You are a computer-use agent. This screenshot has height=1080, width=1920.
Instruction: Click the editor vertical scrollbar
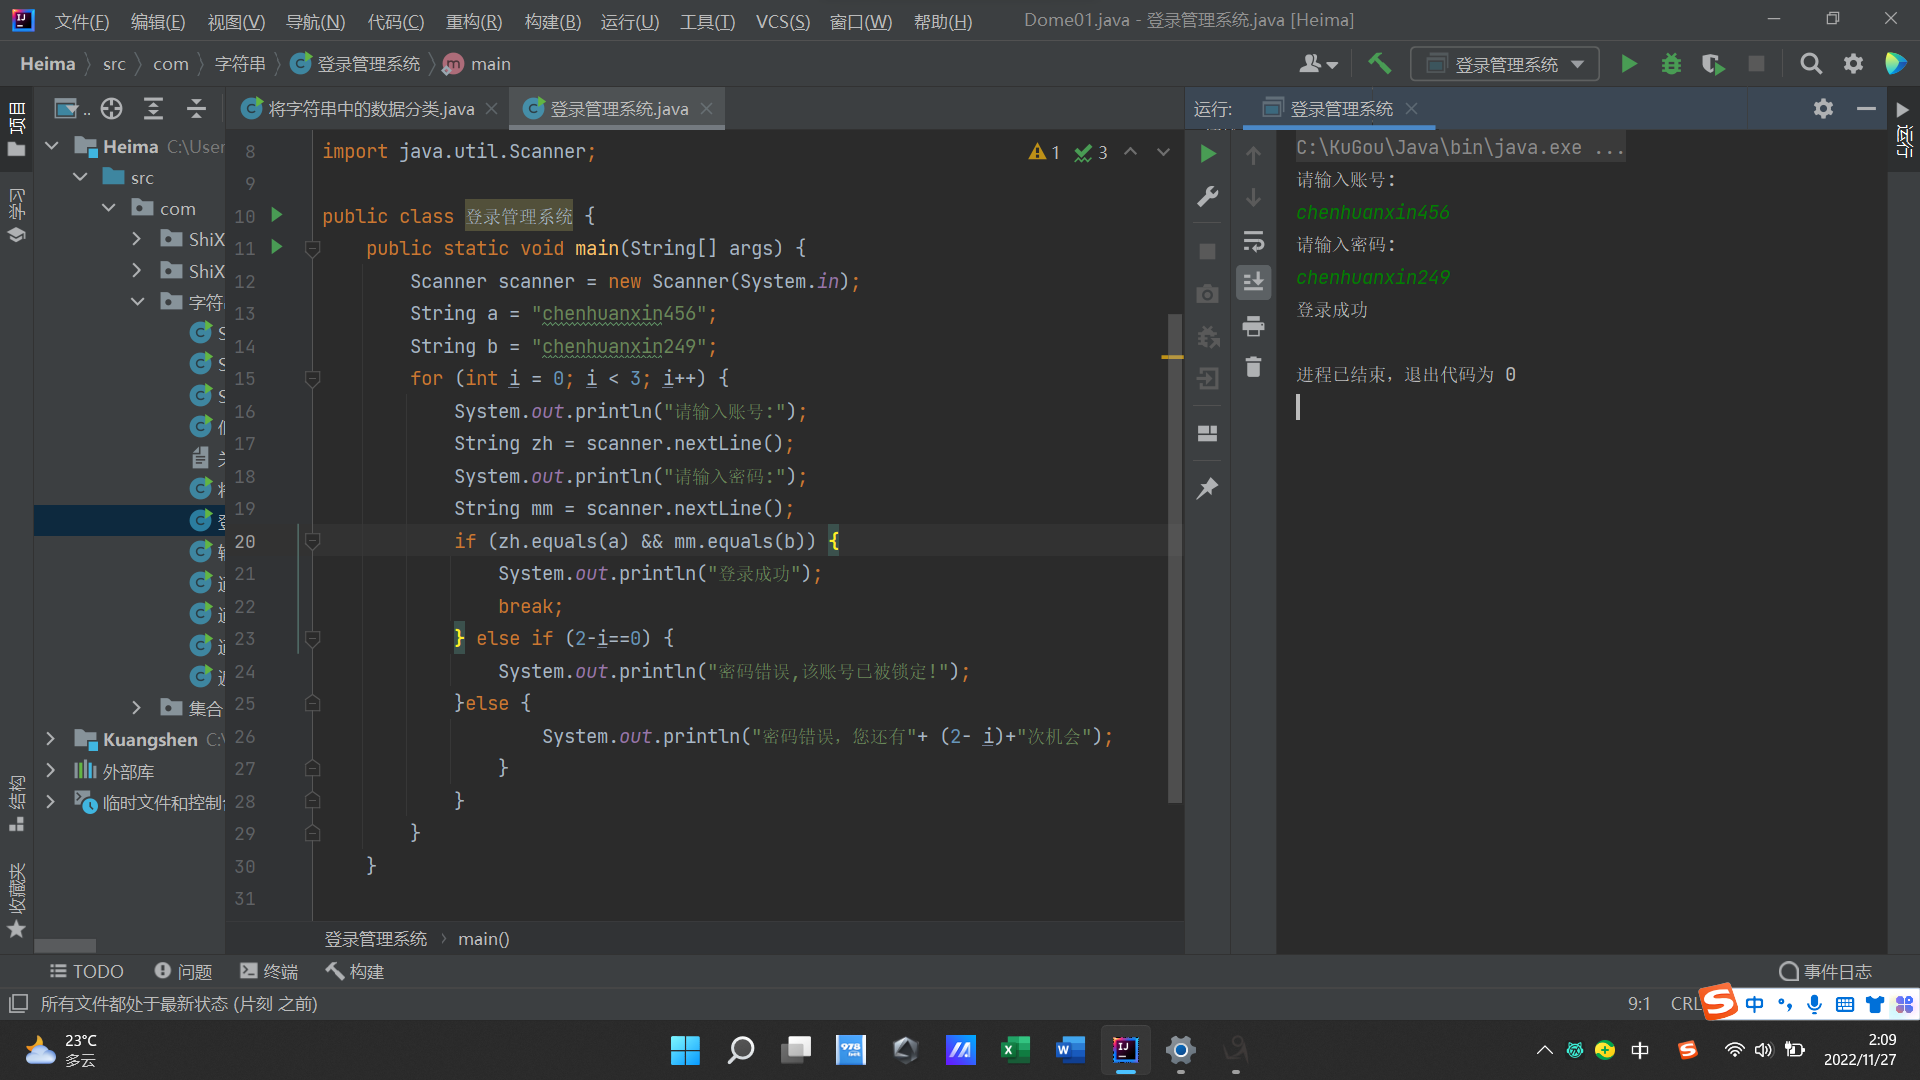(x=1175, y=558)
